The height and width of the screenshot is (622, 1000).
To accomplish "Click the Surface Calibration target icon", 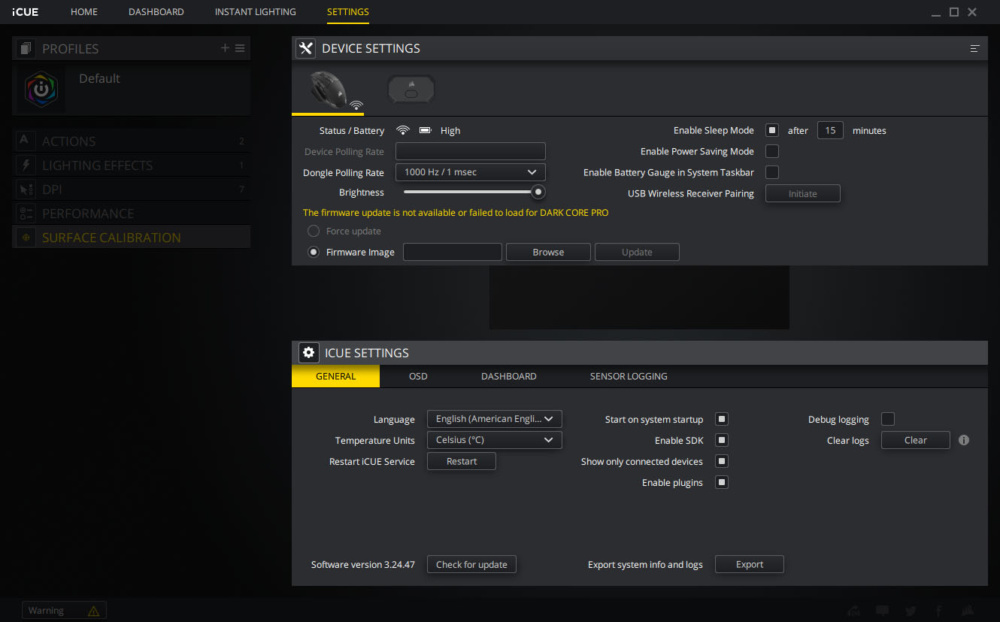I will (x=26, y=237).
